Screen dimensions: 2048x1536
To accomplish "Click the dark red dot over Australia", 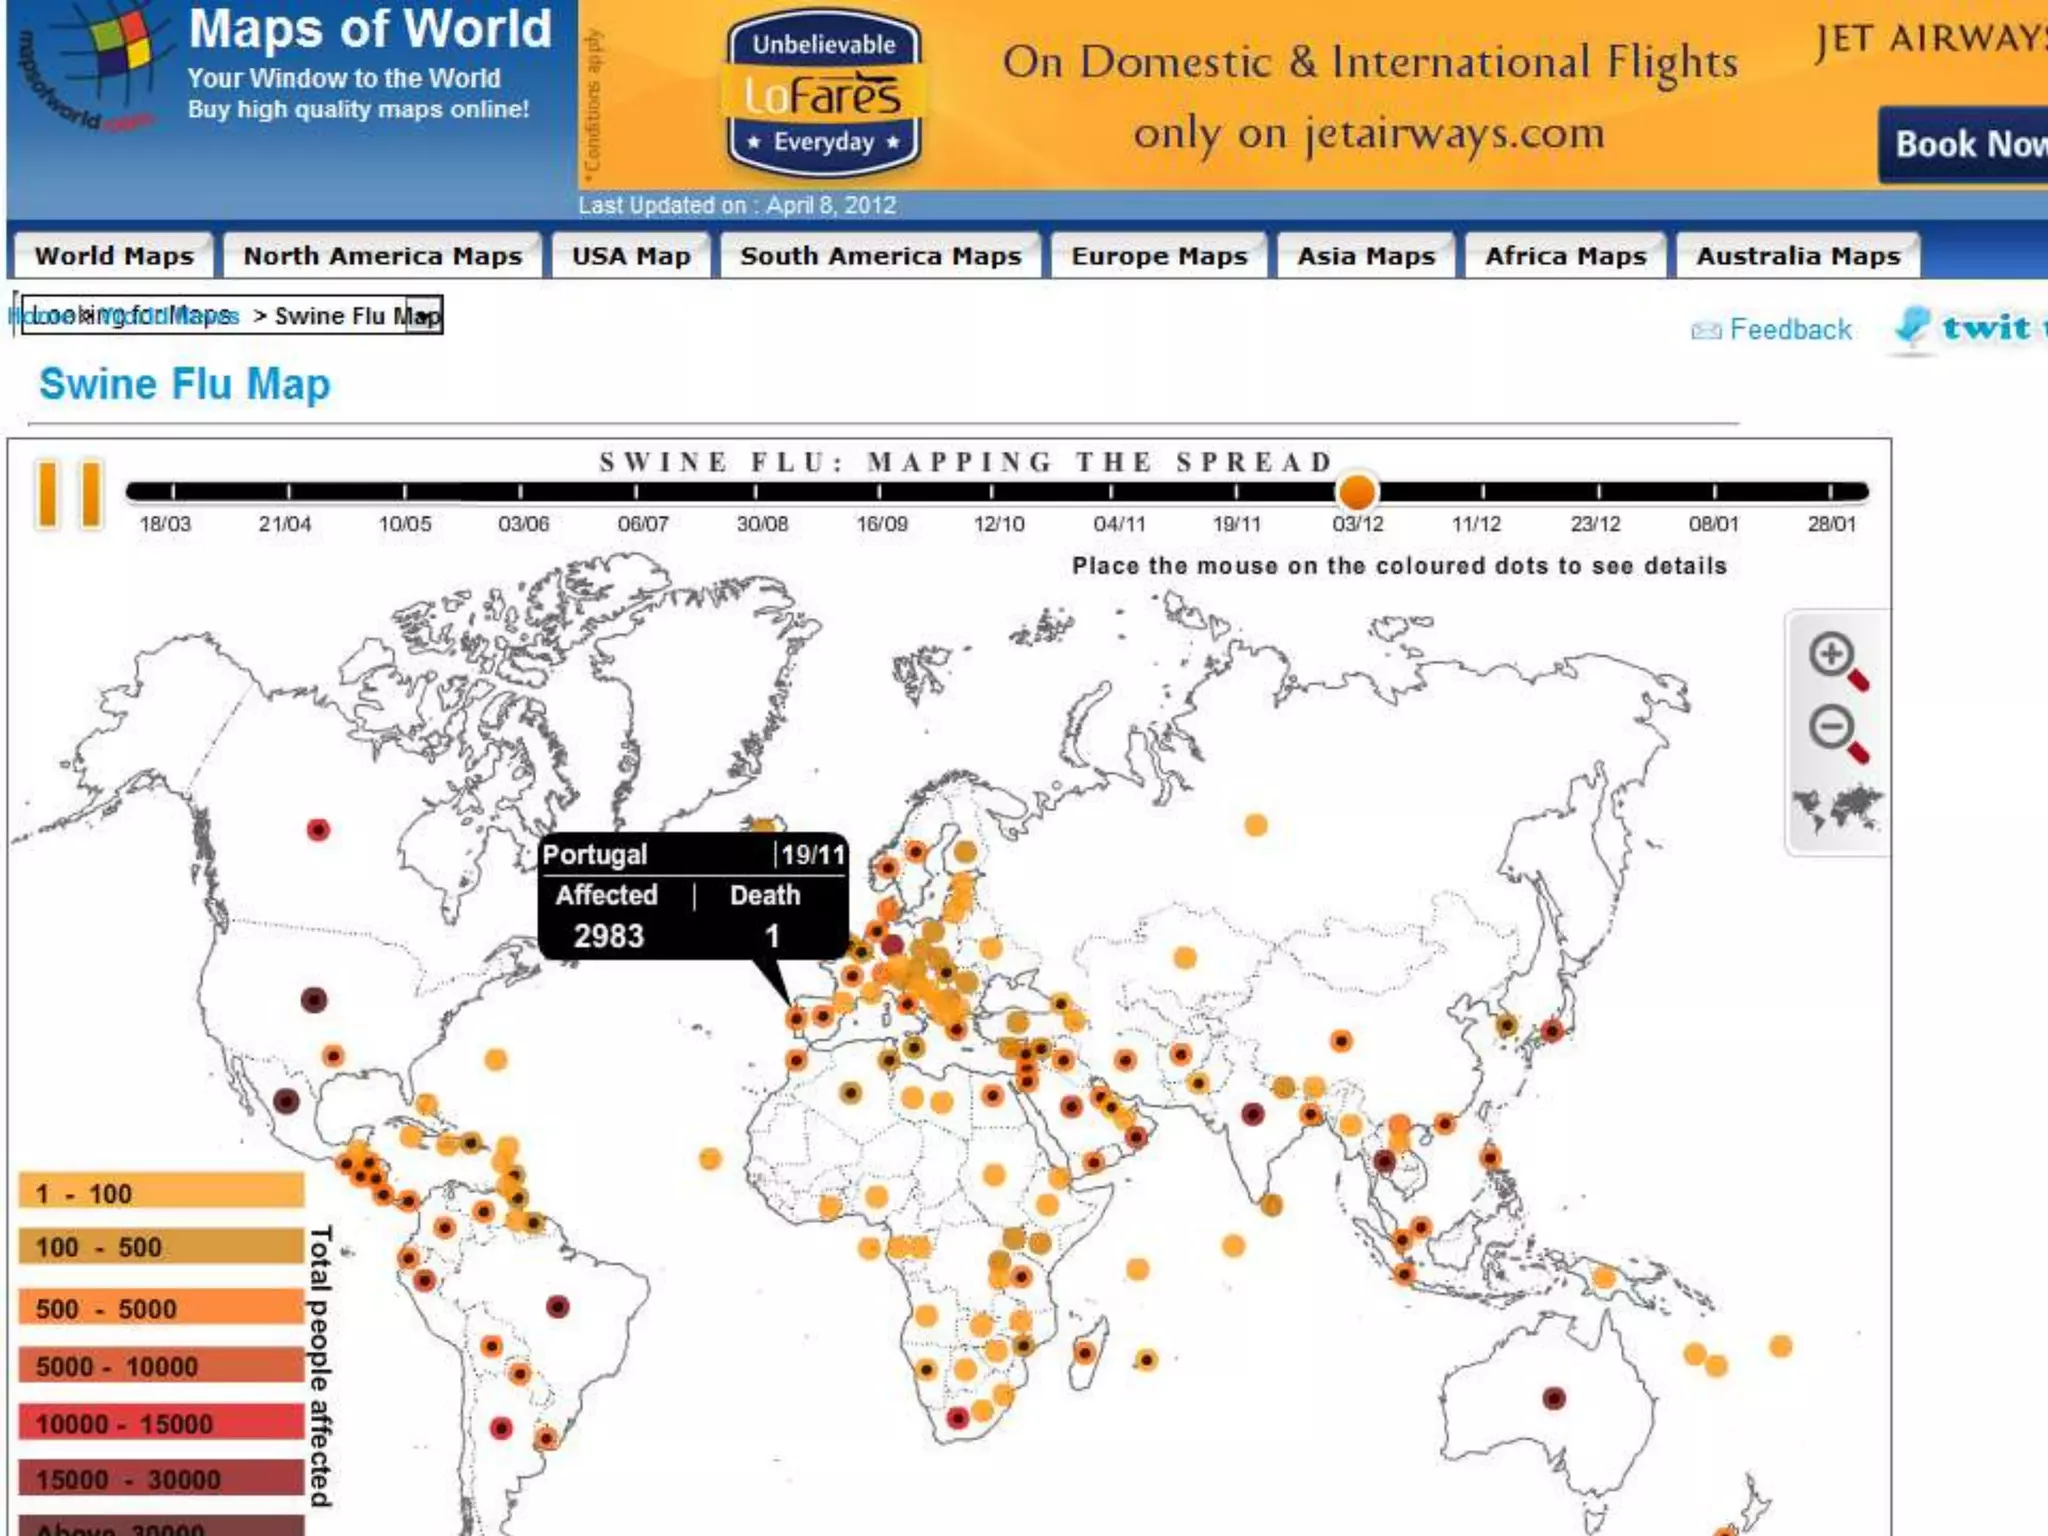I will pyautogui.click(x=1553, y=1398).
